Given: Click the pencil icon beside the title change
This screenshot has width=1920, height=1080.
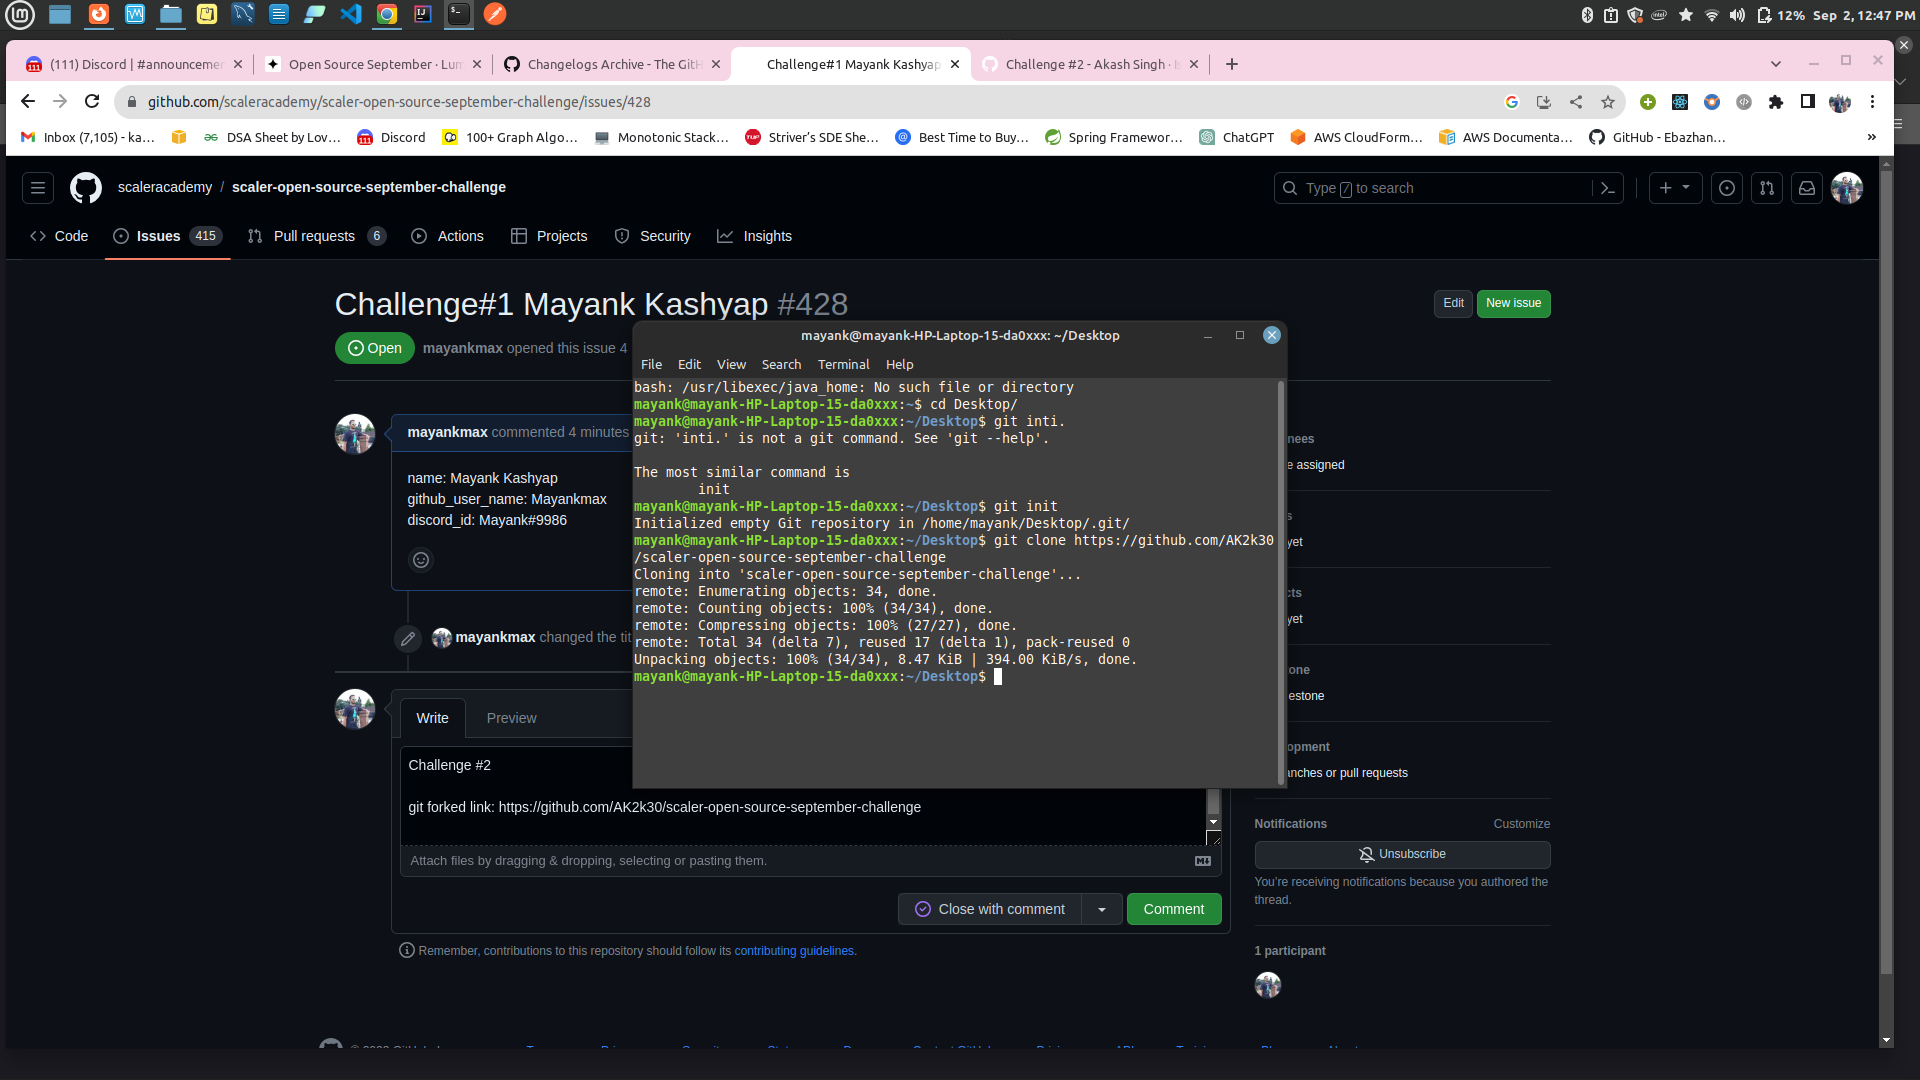Looking at the screenshot, I should point(407,638).
